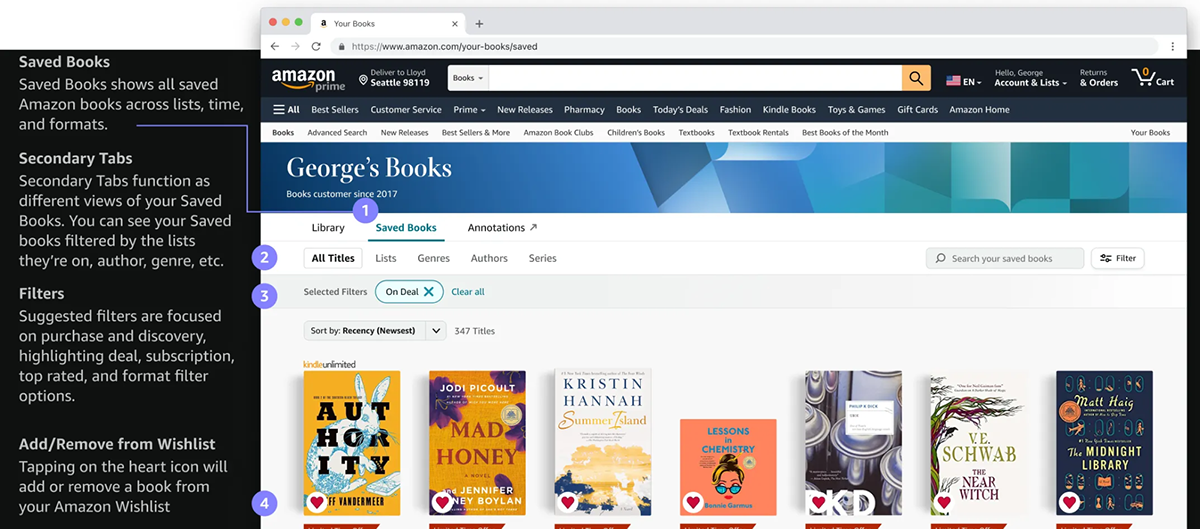Toggle wishlist heart on Summer Island
Screen dimensions: 1200x529
point(568,502)
